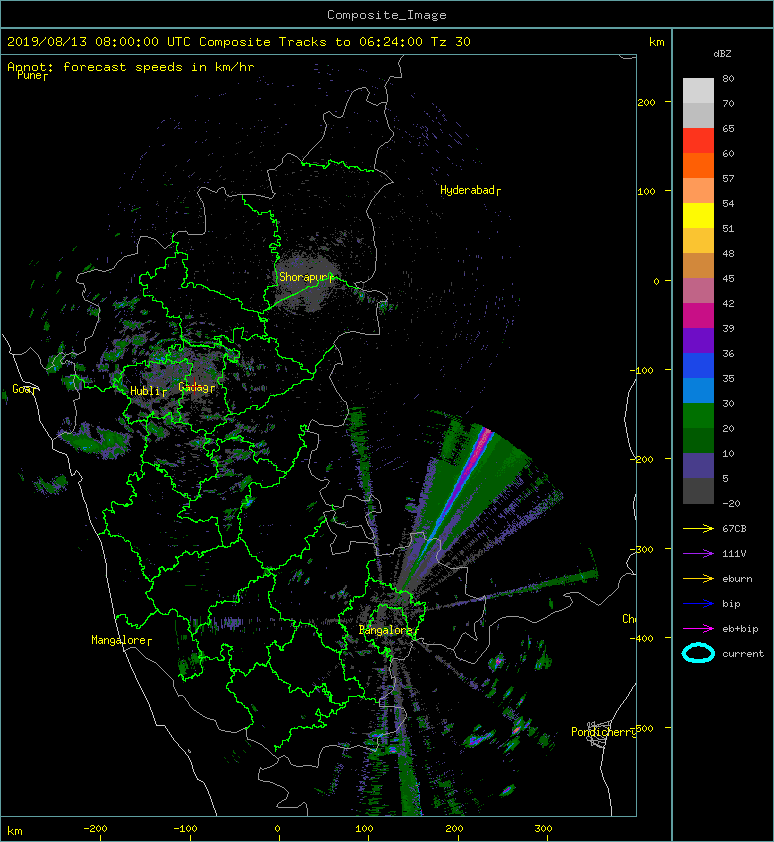Pick the purple 39 dBZ color swatch
Screen dimensions: 774x842
698,340
